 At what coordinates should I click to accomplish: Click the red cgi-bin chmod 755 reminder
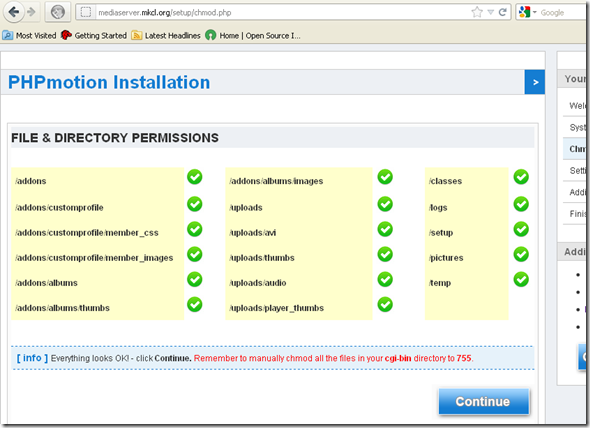333,358
